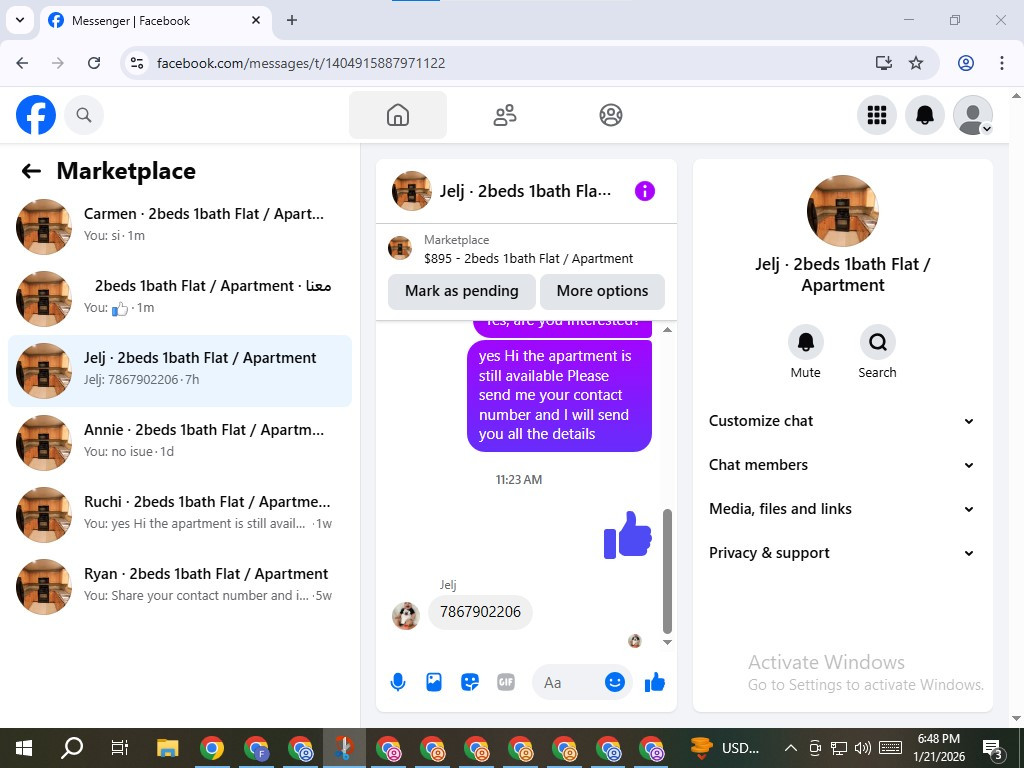Open the Facebook menu grid icon

(876, 115)
